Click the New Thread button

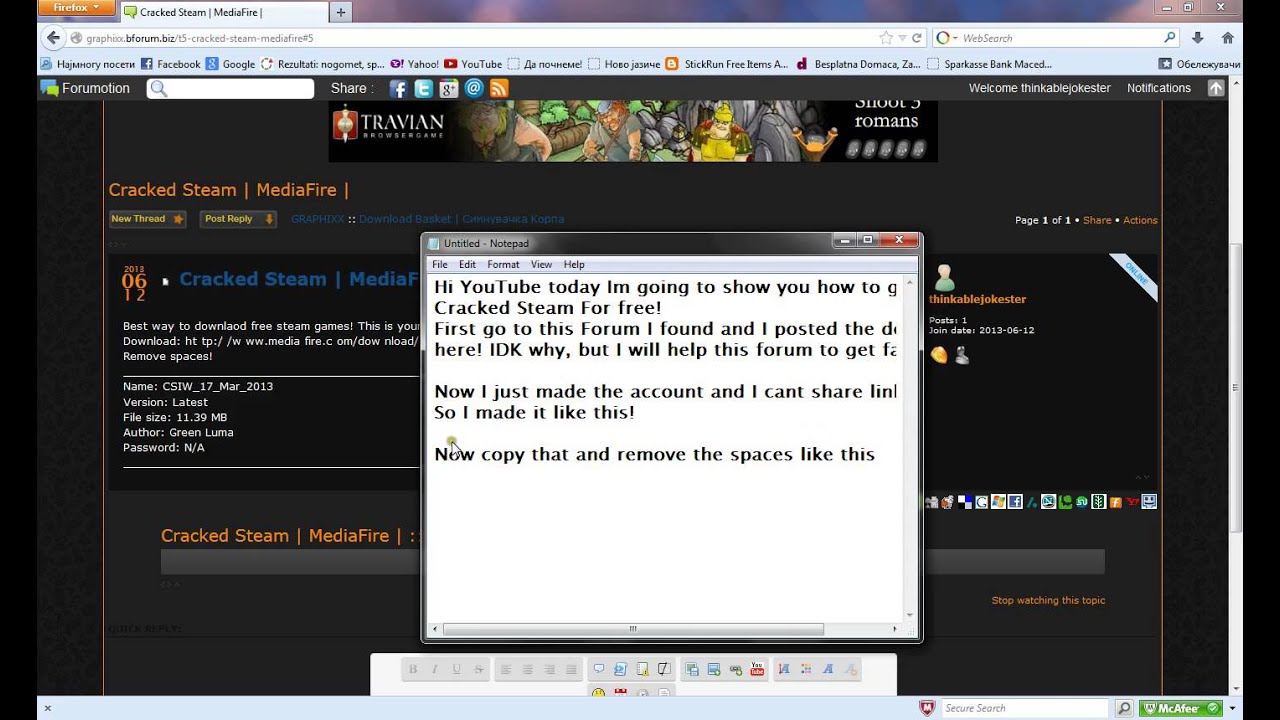point(147,219)
